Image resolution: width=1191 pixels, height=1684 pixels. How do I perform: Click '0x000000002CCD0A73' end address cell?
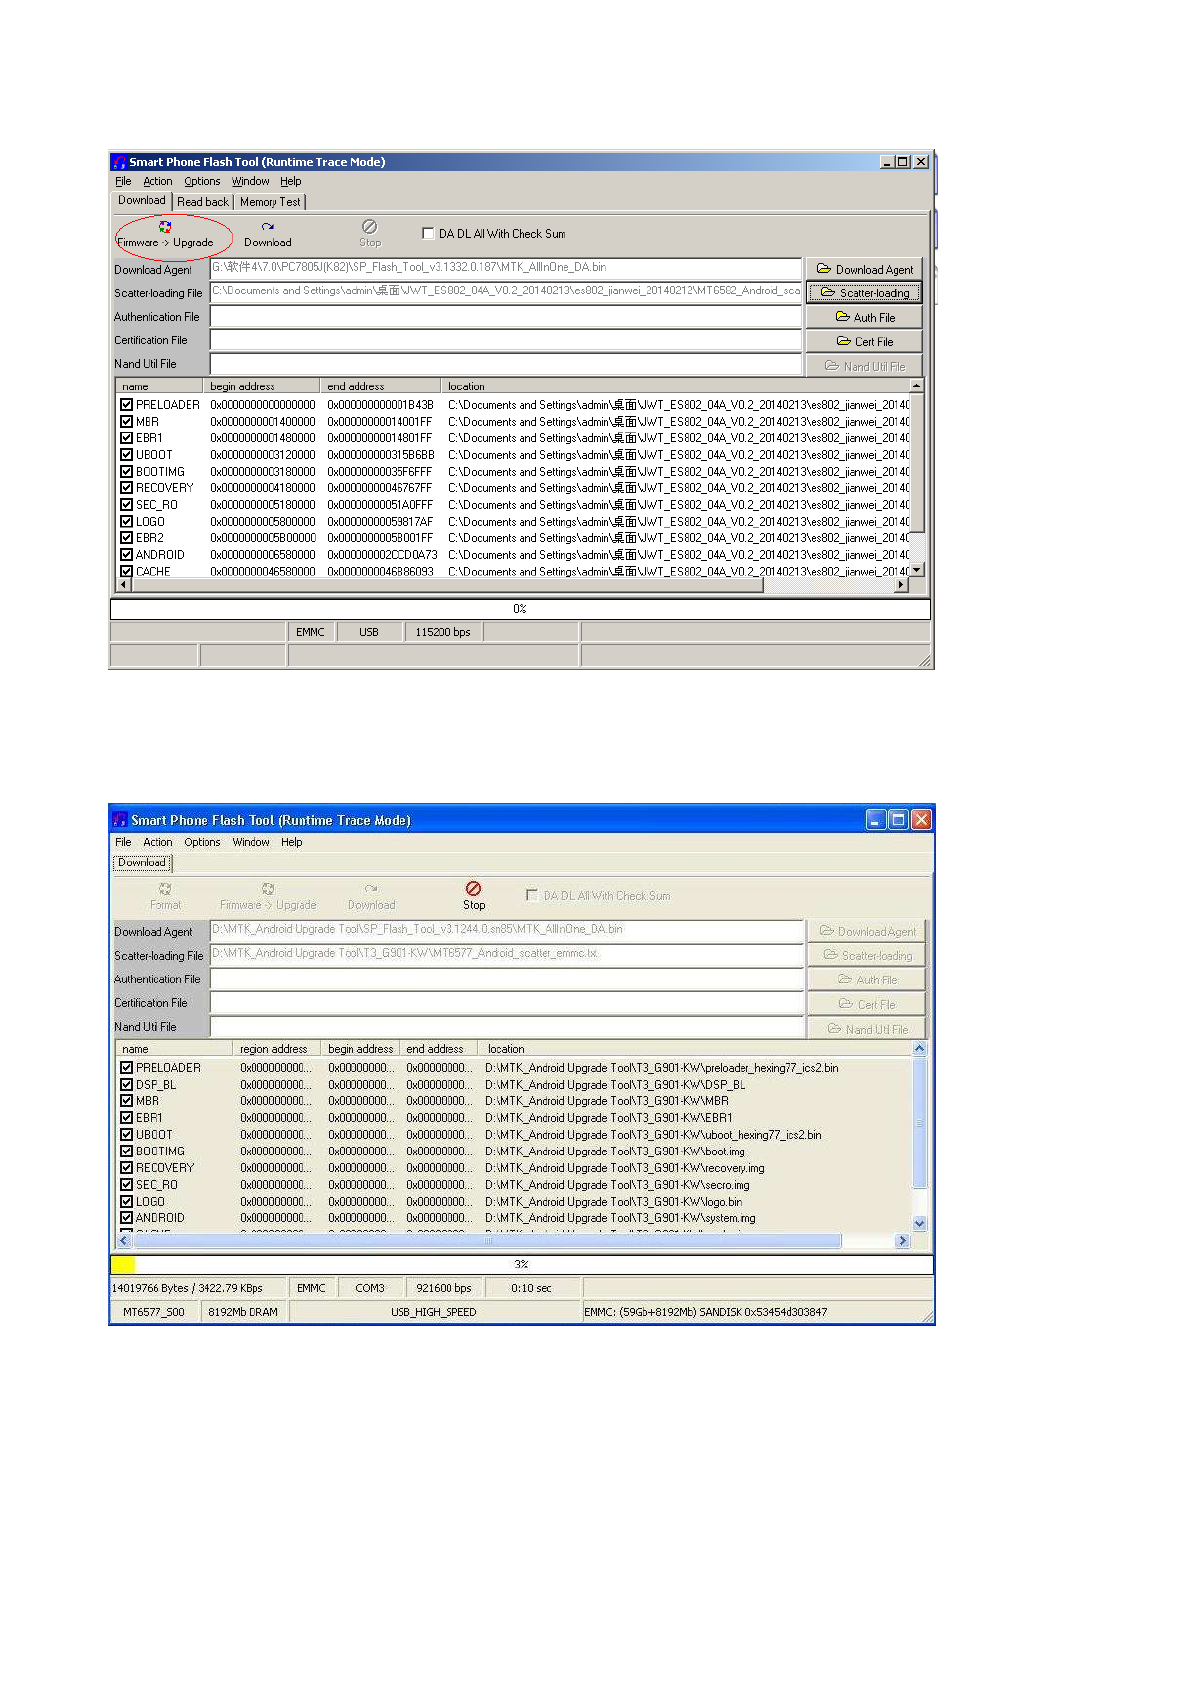[x=382, y=555]
